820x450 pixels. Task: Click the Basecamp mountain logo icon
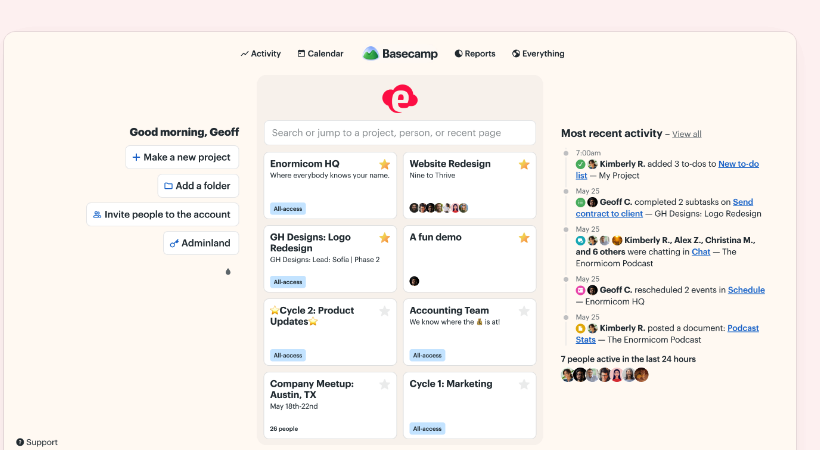tap(371, 53)
